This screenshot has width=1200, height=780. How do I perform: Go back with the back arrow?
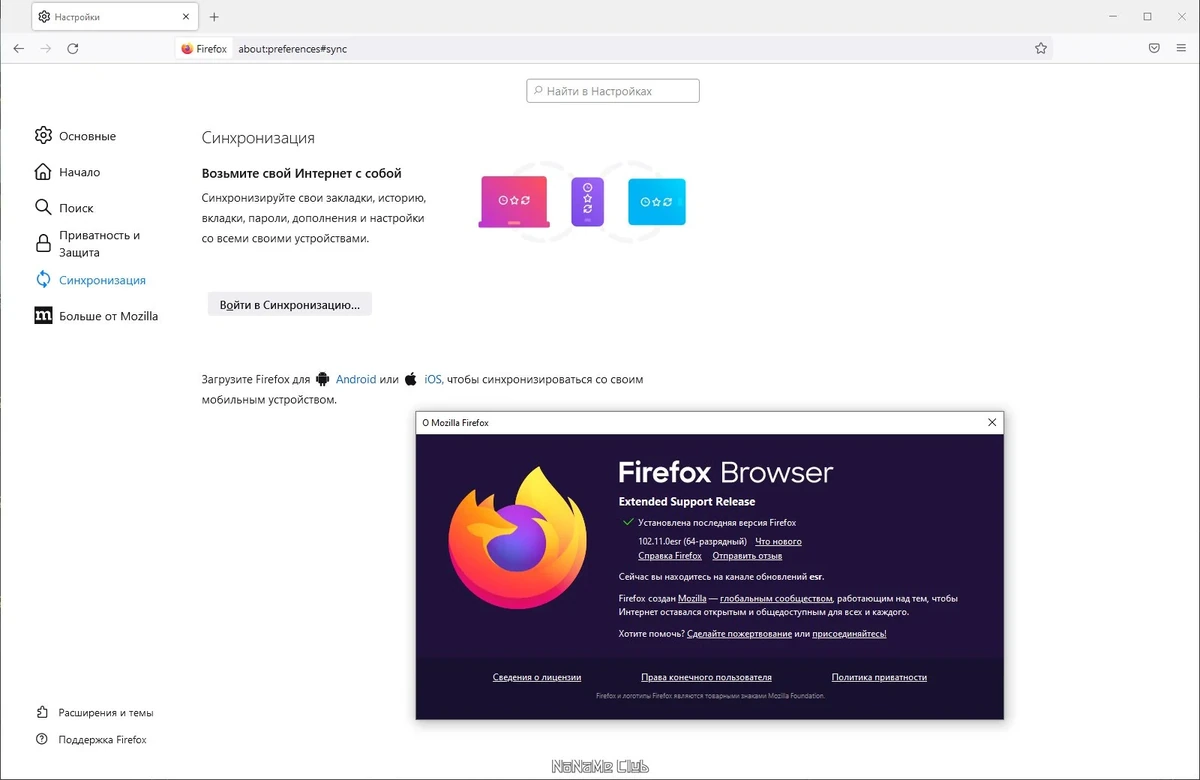click(x=19, y=48)
